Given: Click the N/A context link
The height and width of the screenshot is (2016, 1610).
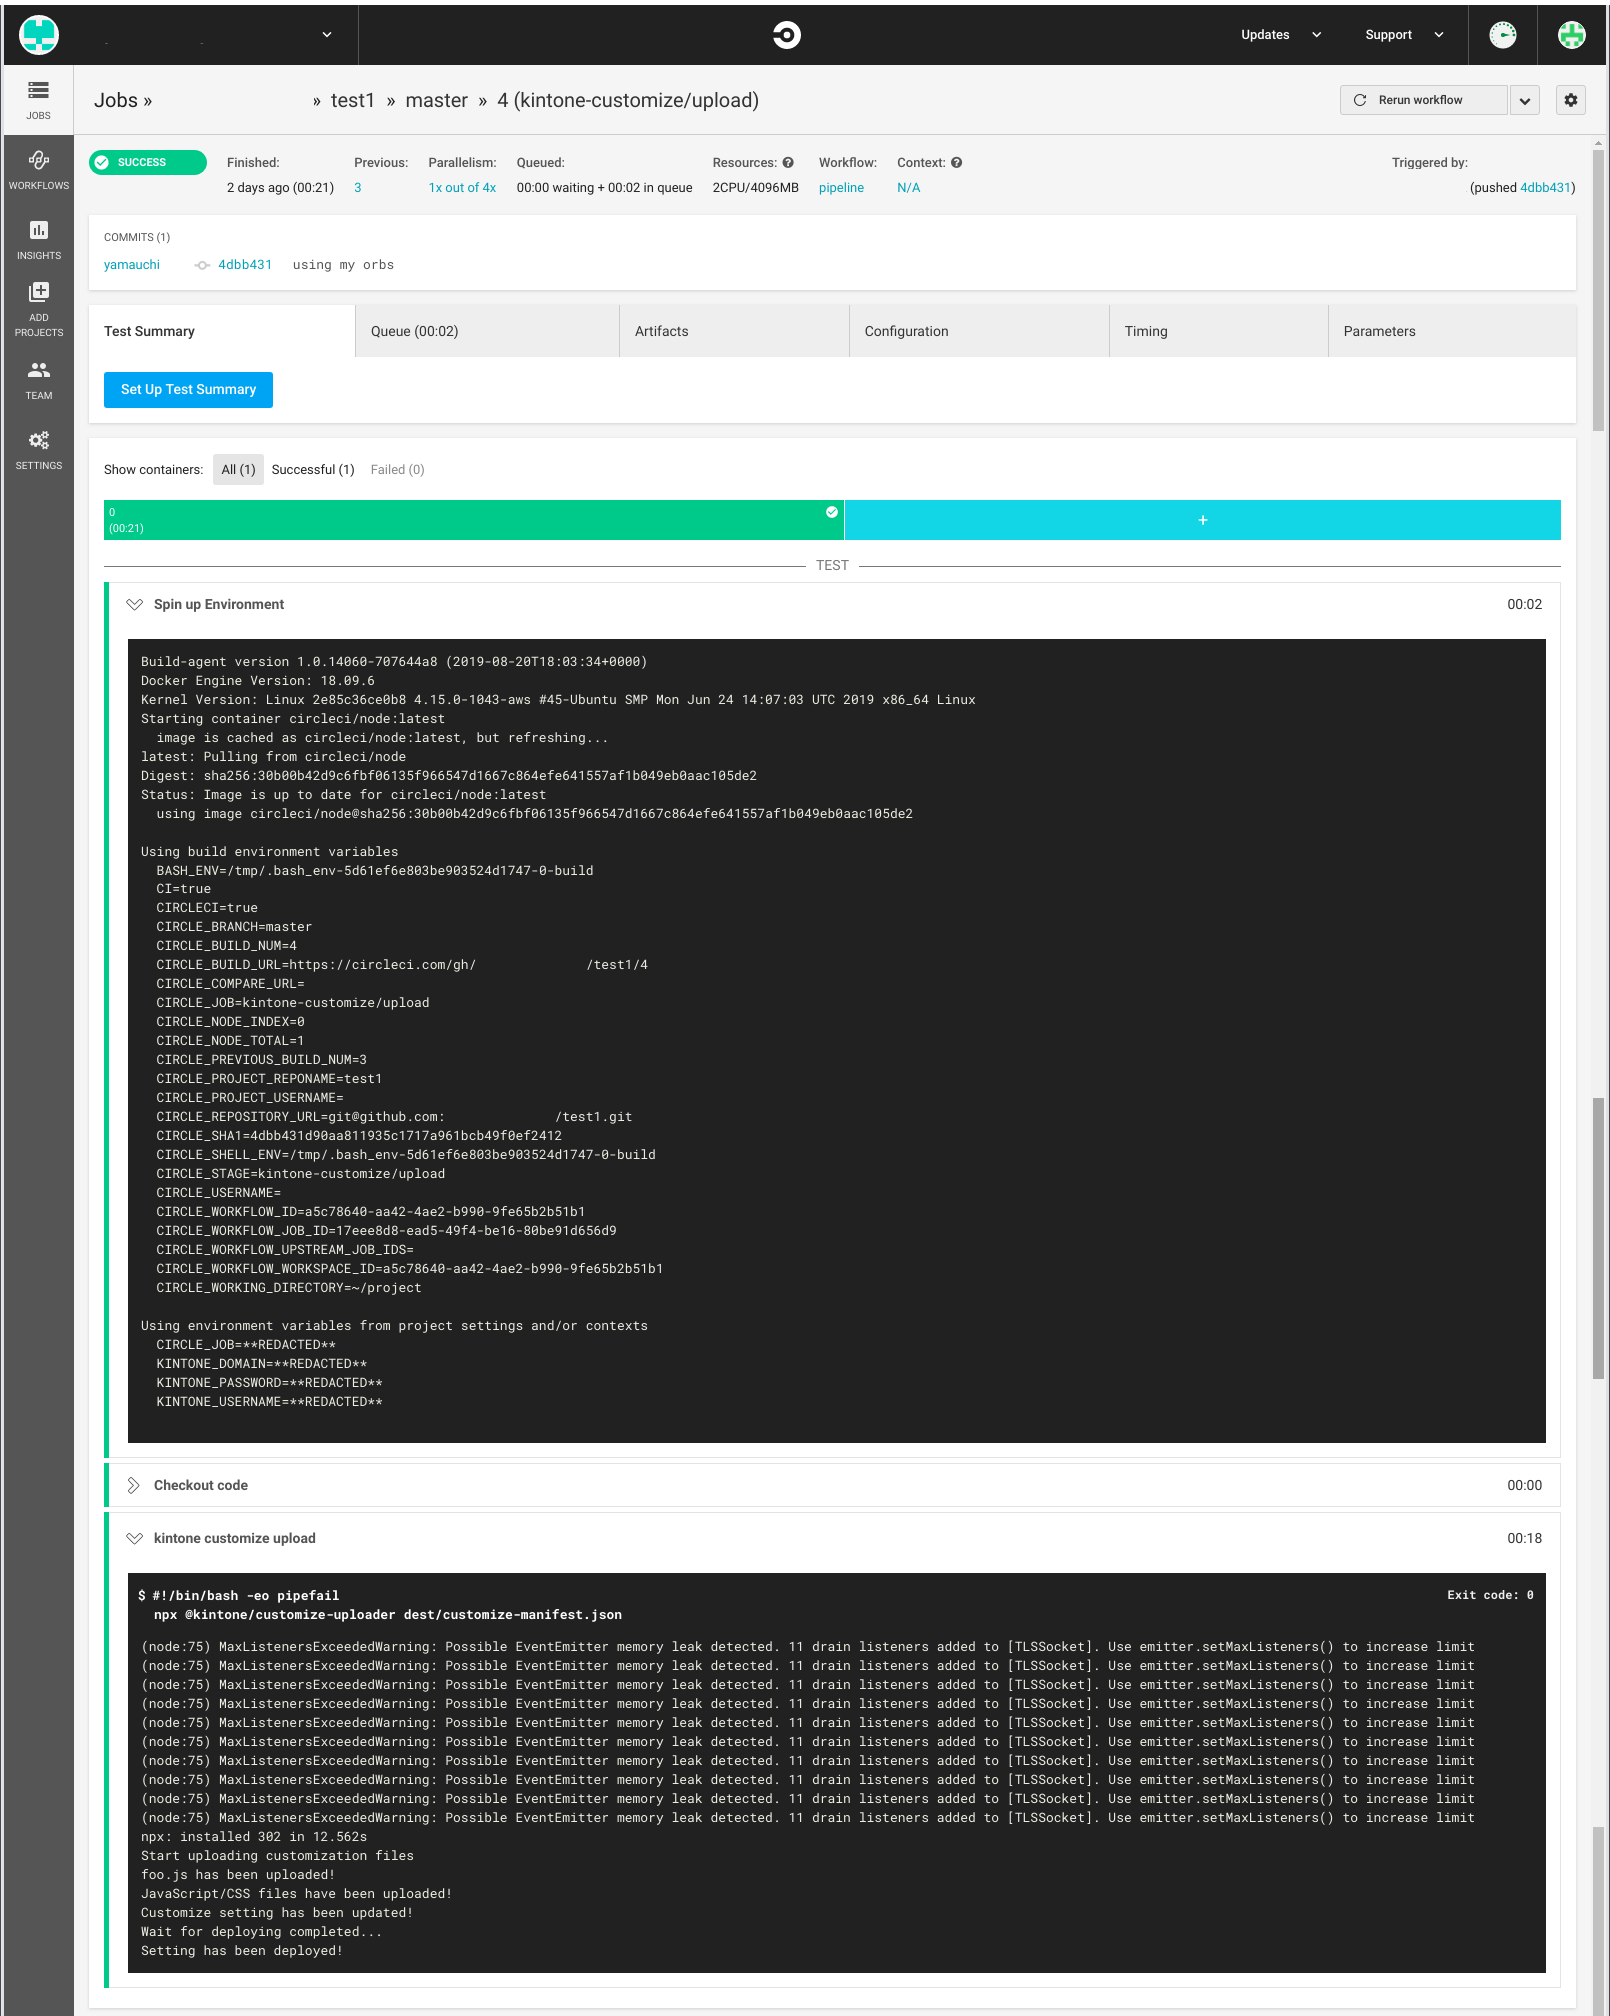Looking at the screenshot, I should (x=908, y=187).
